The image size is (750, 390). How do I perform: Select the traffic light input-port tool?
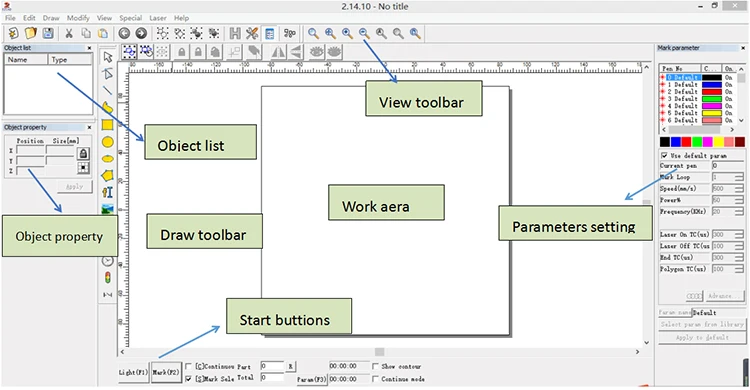[x=108, y=278]
